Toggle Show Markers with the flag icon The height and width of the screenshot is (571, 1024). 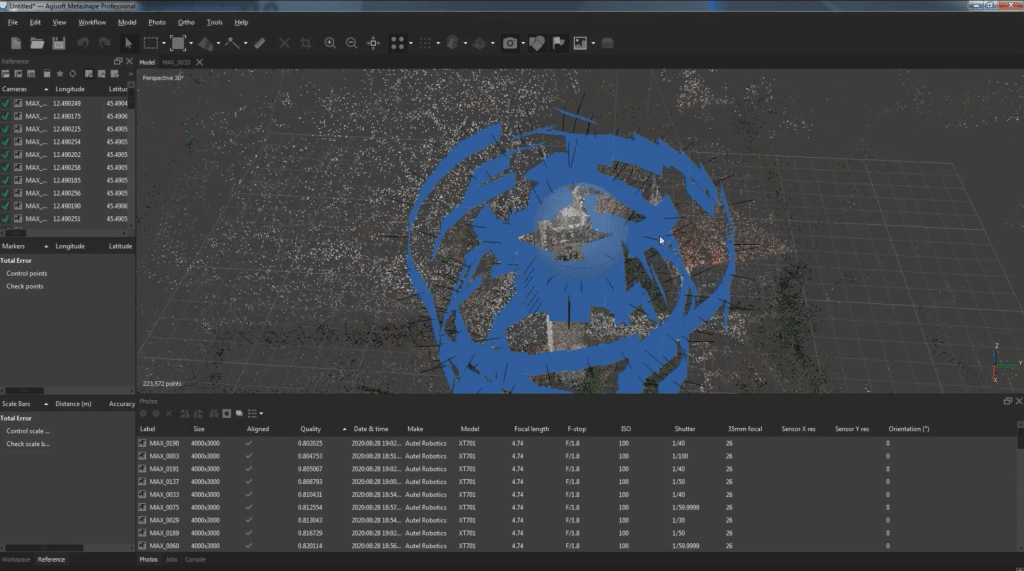(558, 43)
